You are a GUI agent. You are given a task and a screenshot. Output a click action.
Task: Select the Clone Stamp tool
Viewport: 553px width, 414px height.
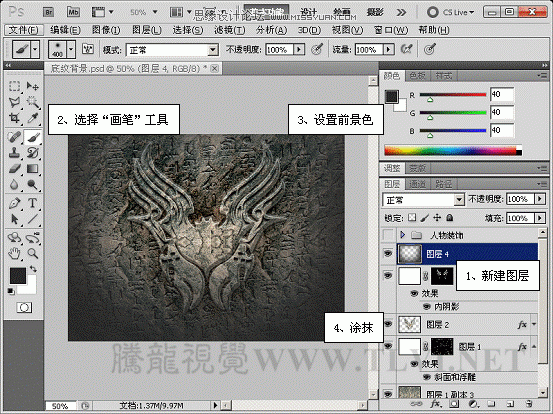(14, 153)
